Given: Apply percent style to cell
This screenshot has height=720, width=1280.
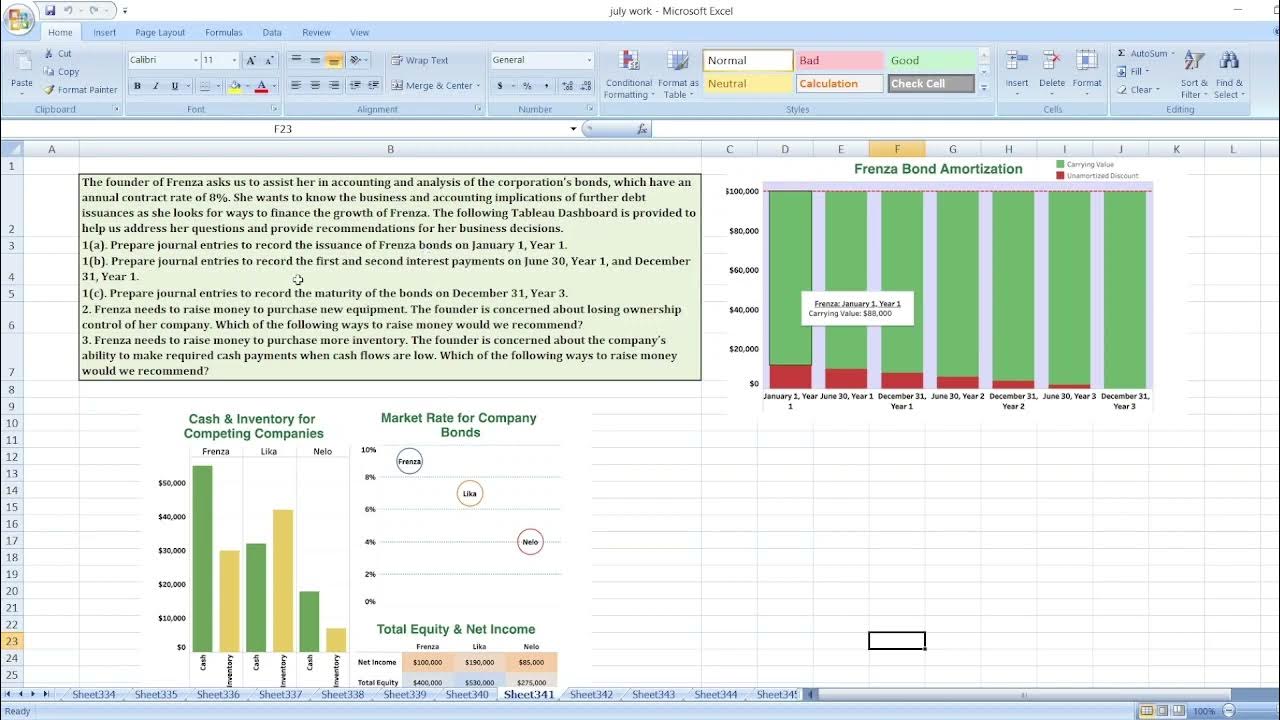Looking at the screenshot, I should click(x=526, y=86).
